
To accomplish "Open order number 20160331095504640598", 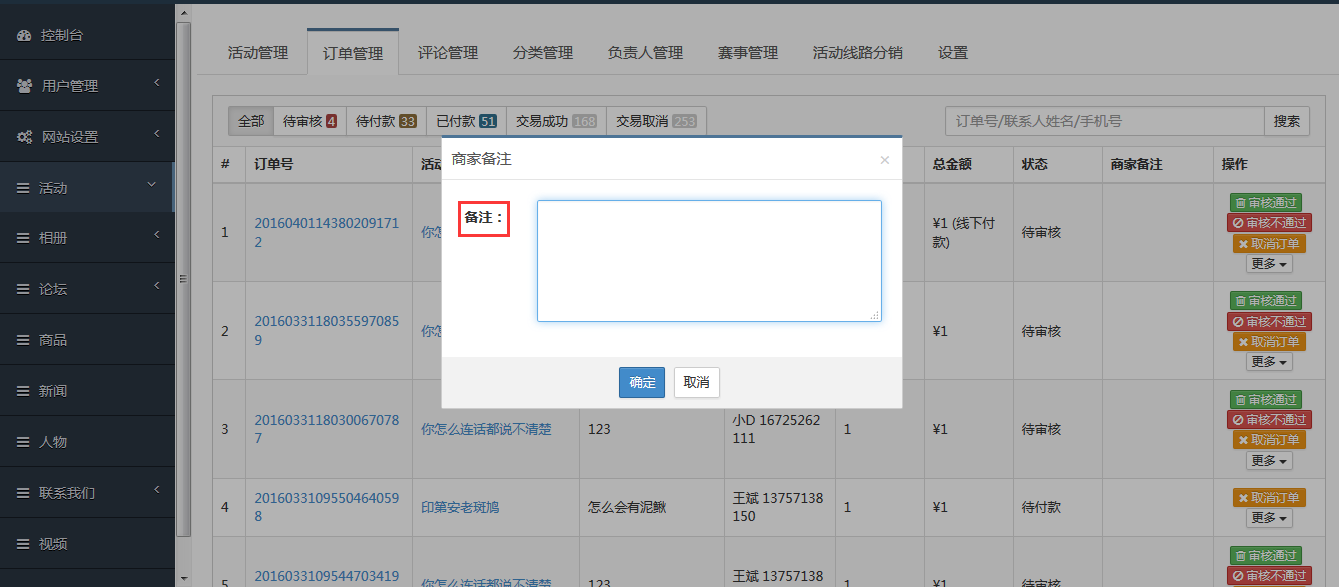I will 327,507.
